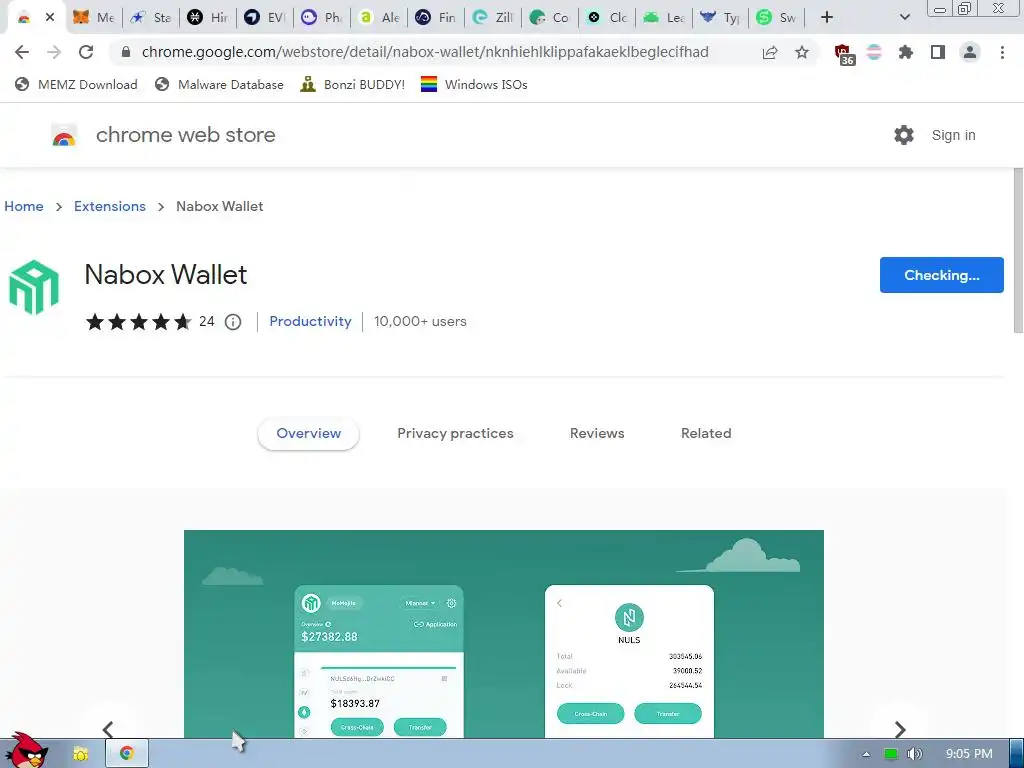Viewport: 1024px width, 768px height.
Task: Go back using the browser back arrow
Action: [22, 52]
